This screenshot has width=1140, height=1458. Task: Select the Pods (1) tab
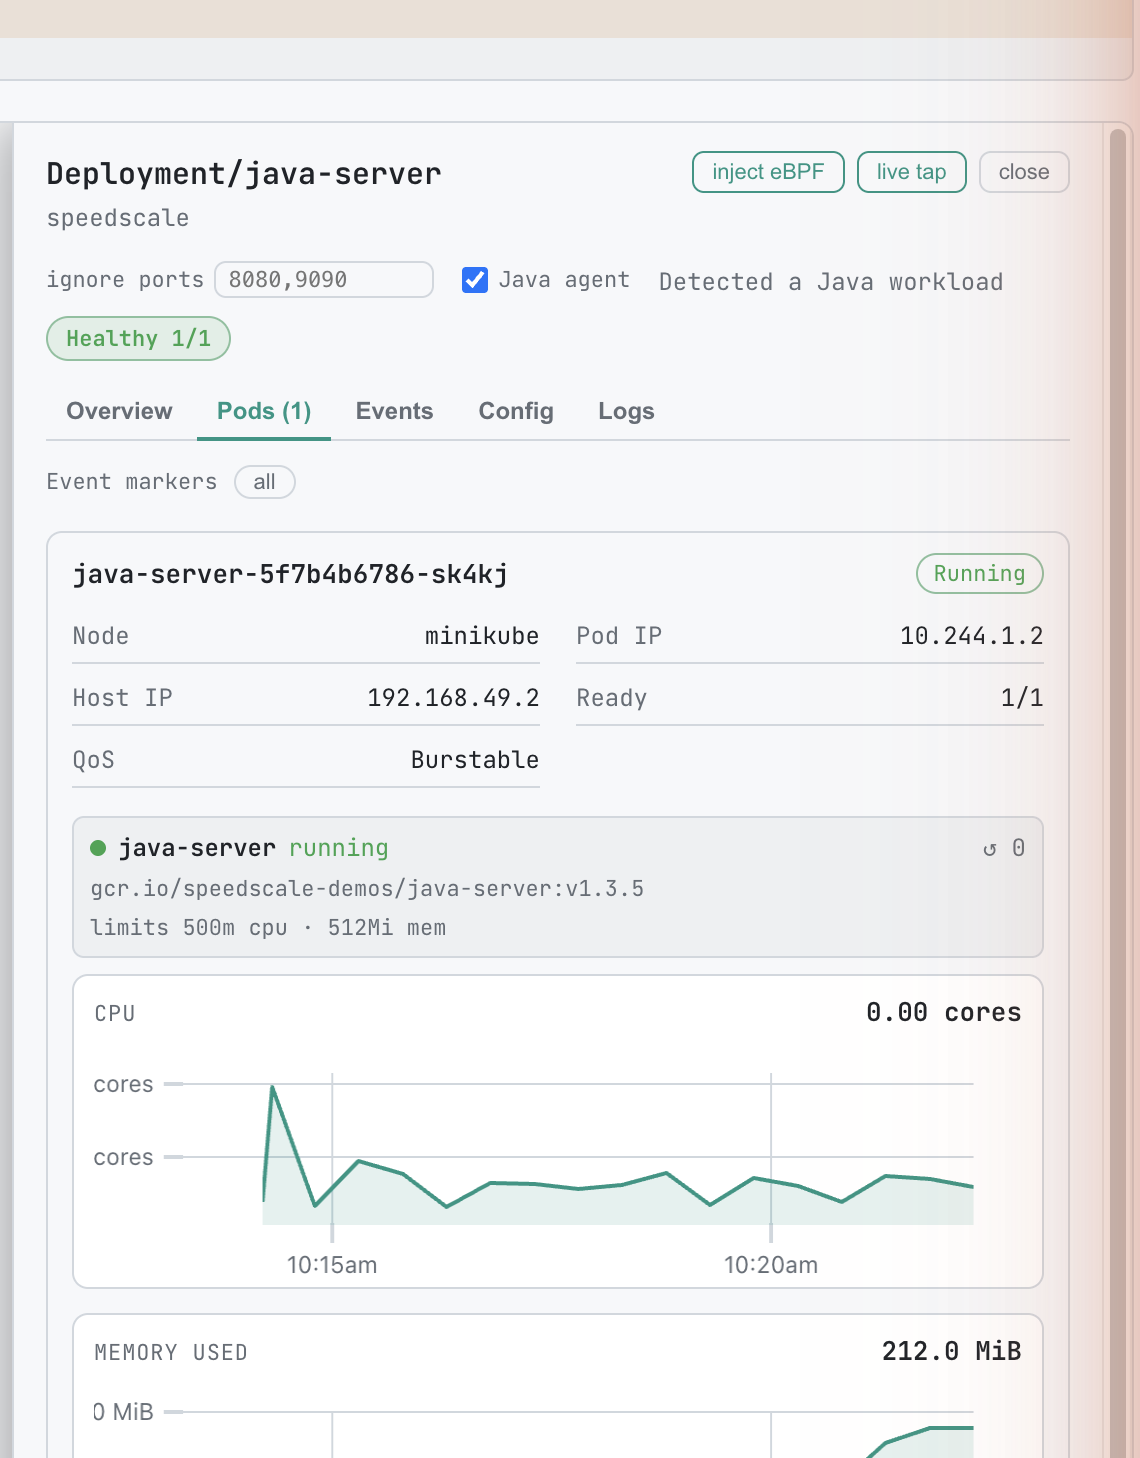(264, 411)
